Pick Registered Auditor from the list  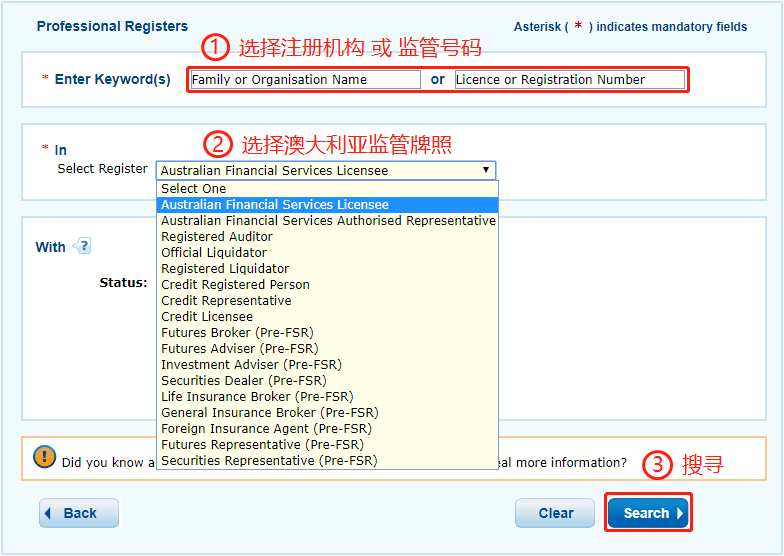click(x=217, y=237)
